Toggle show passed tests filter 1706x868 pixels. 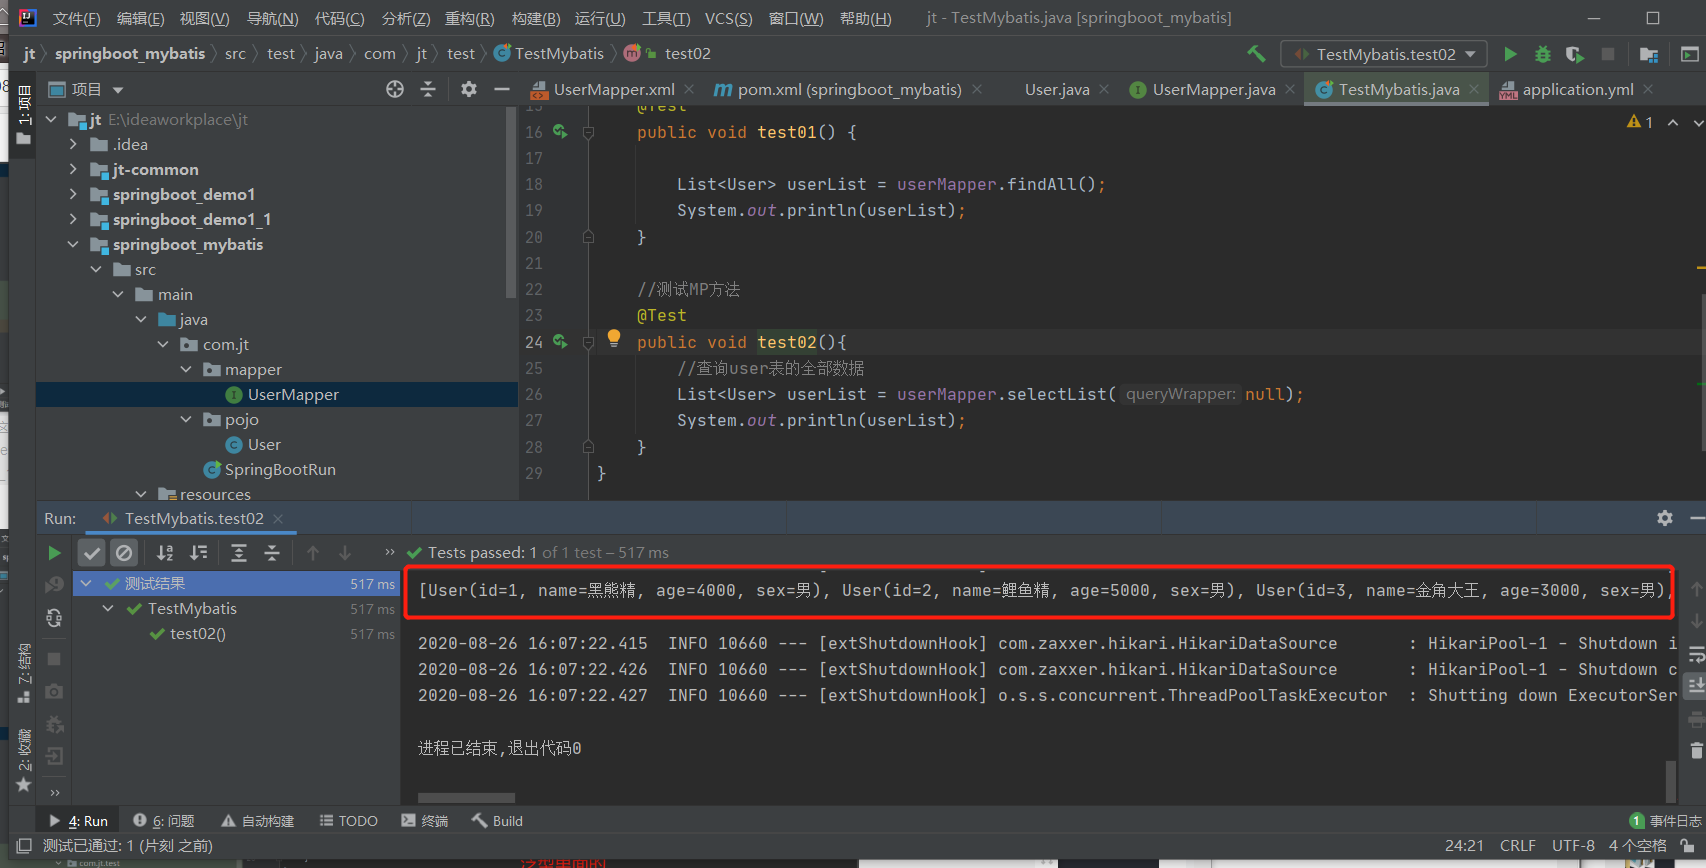(x=92, y=553)
